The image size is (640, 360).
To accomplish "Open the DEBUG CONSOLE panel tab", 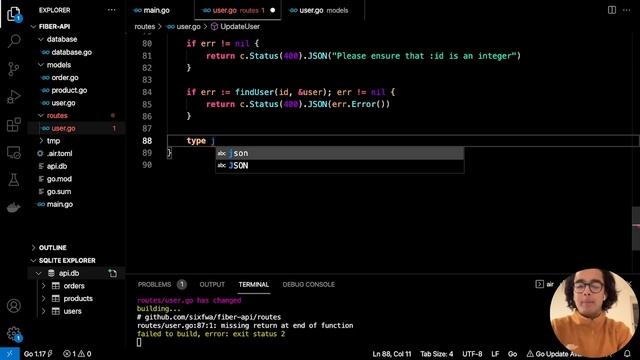I will [309, 284].
